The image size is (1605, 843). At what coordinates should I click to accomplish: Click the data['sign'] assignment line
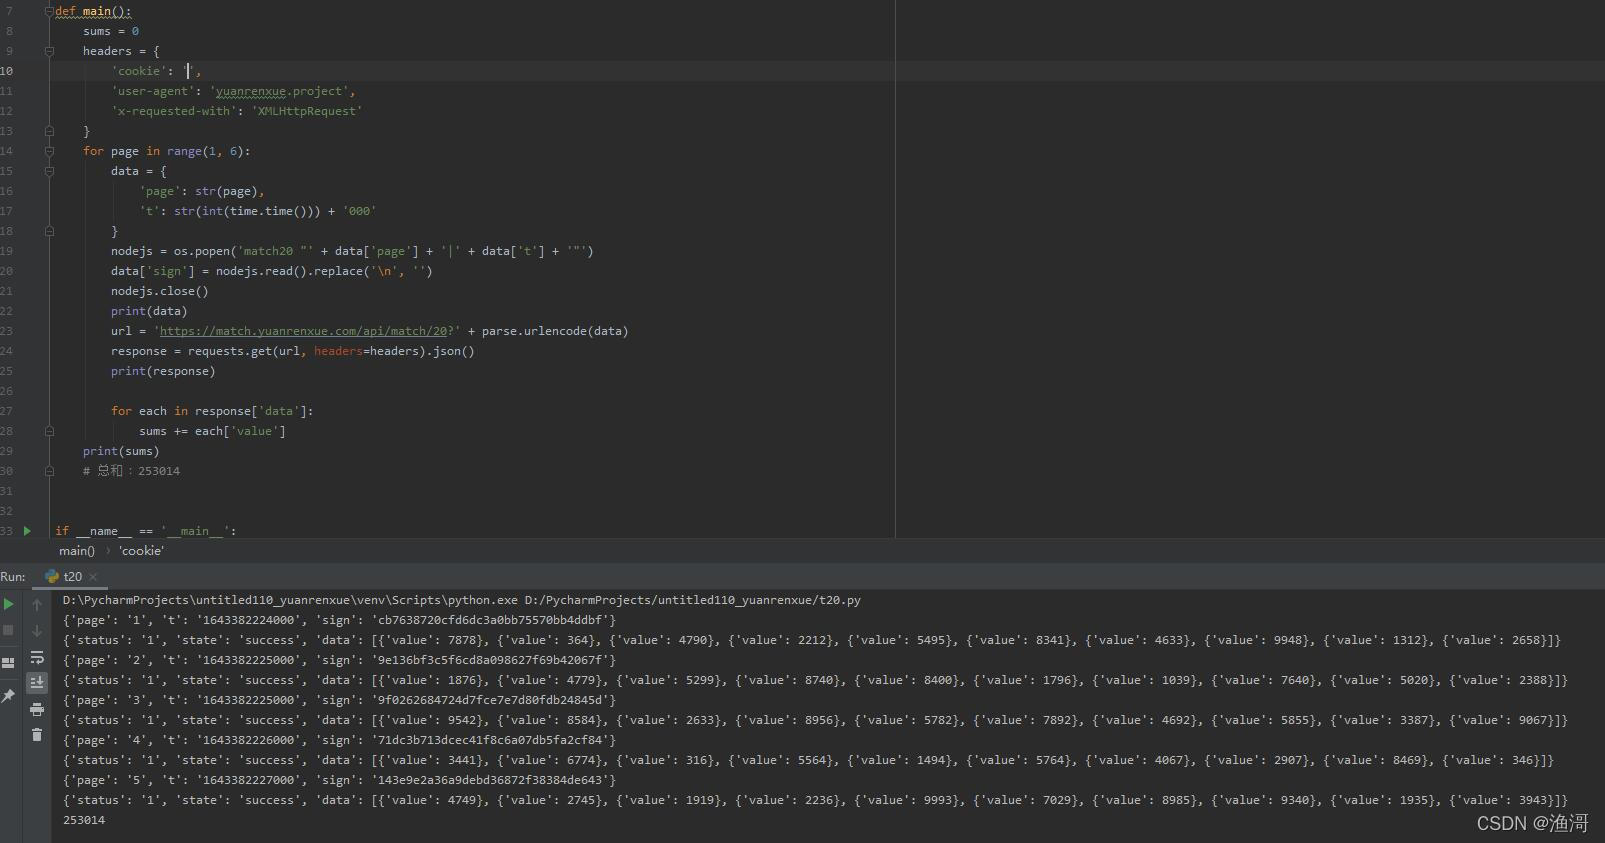(272, 271)
